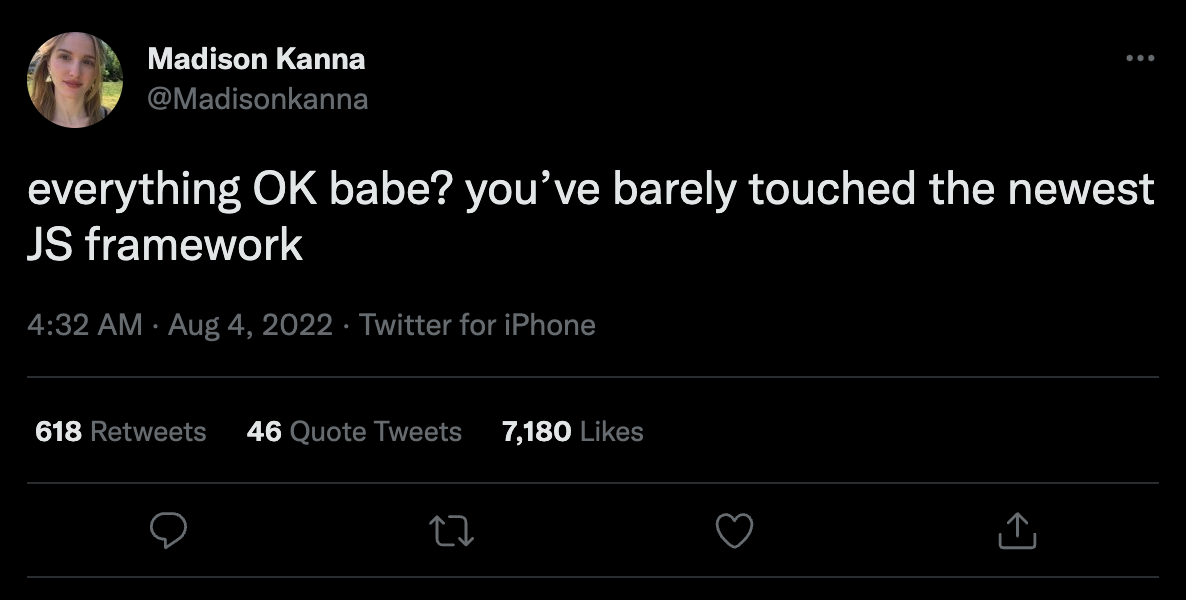Share the tweet via the share icon
This screenshot has height=600, width=1186.
[x=1017, y=530]
